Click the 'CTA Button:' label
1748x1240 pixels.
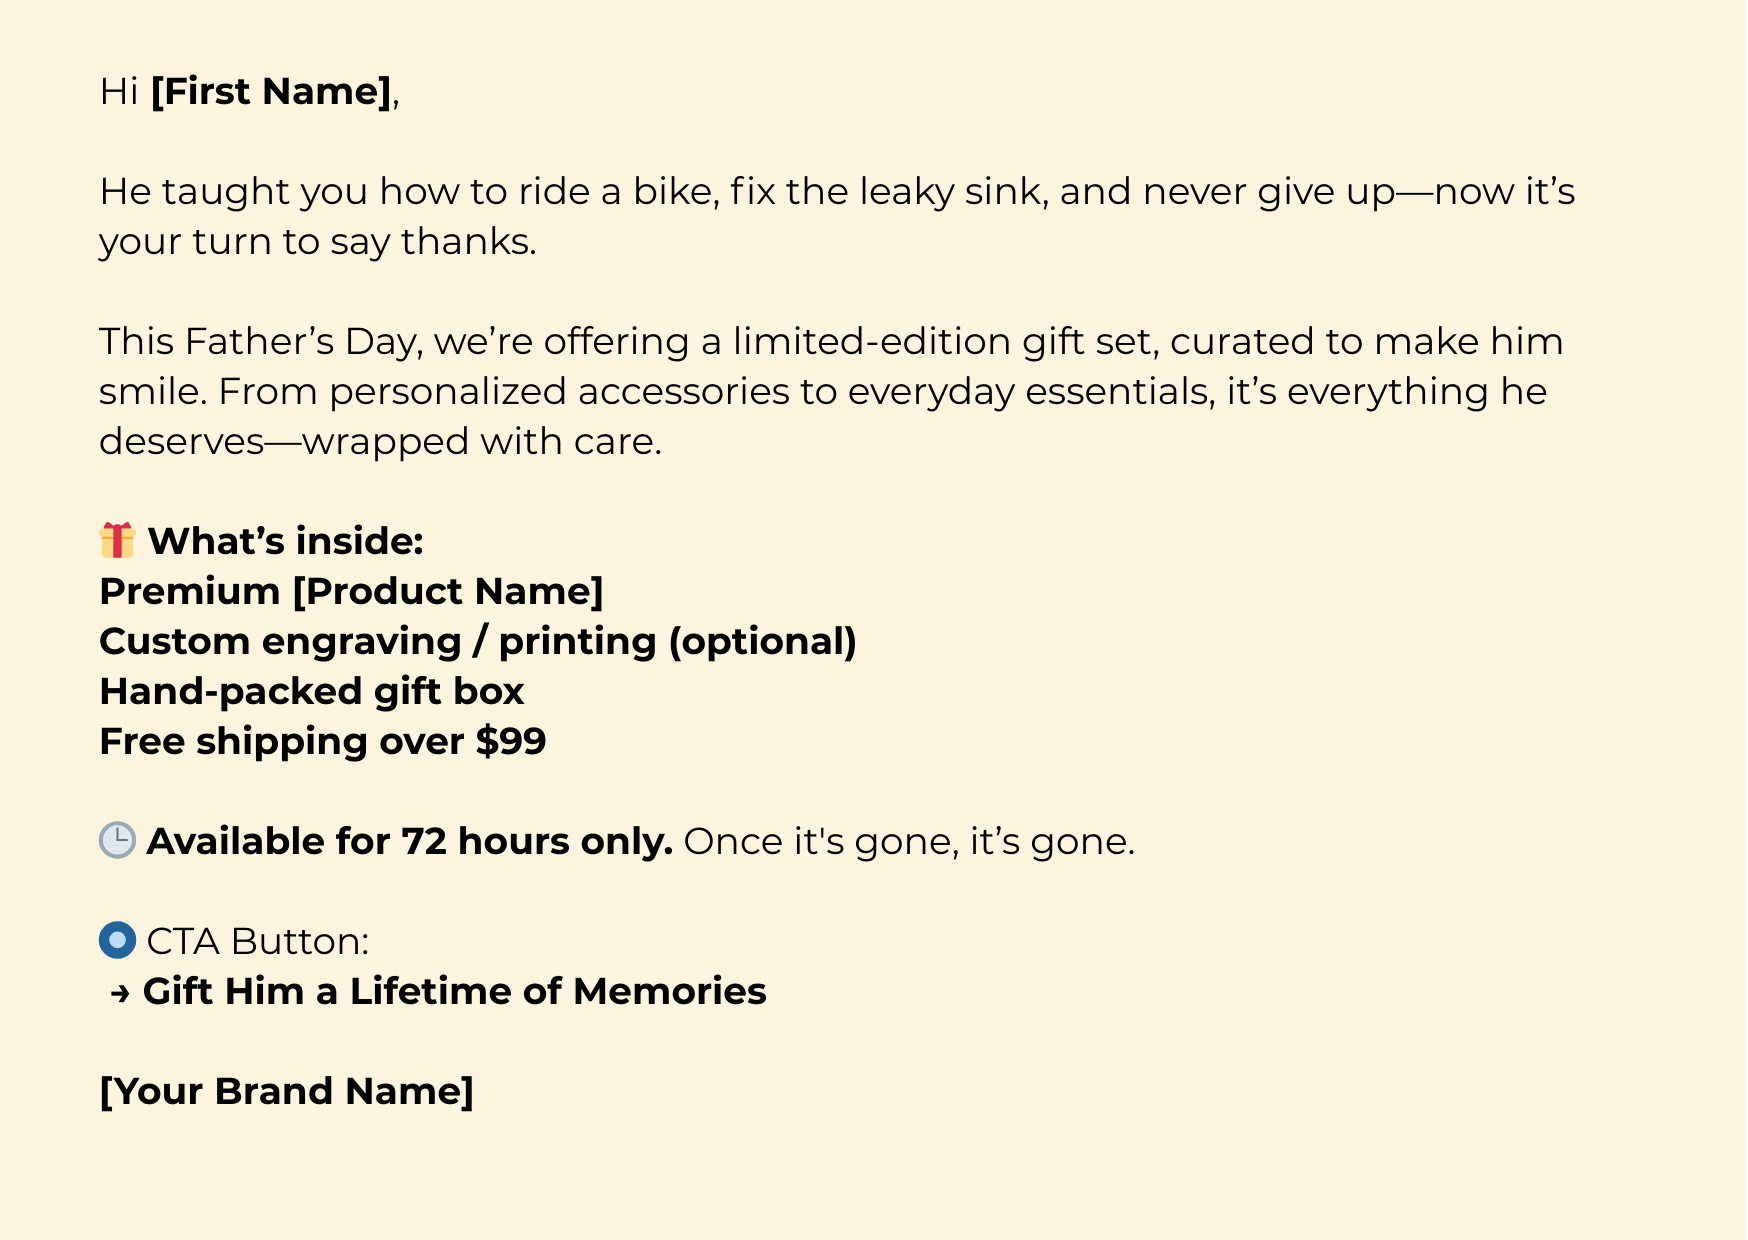tap(257, 941)
